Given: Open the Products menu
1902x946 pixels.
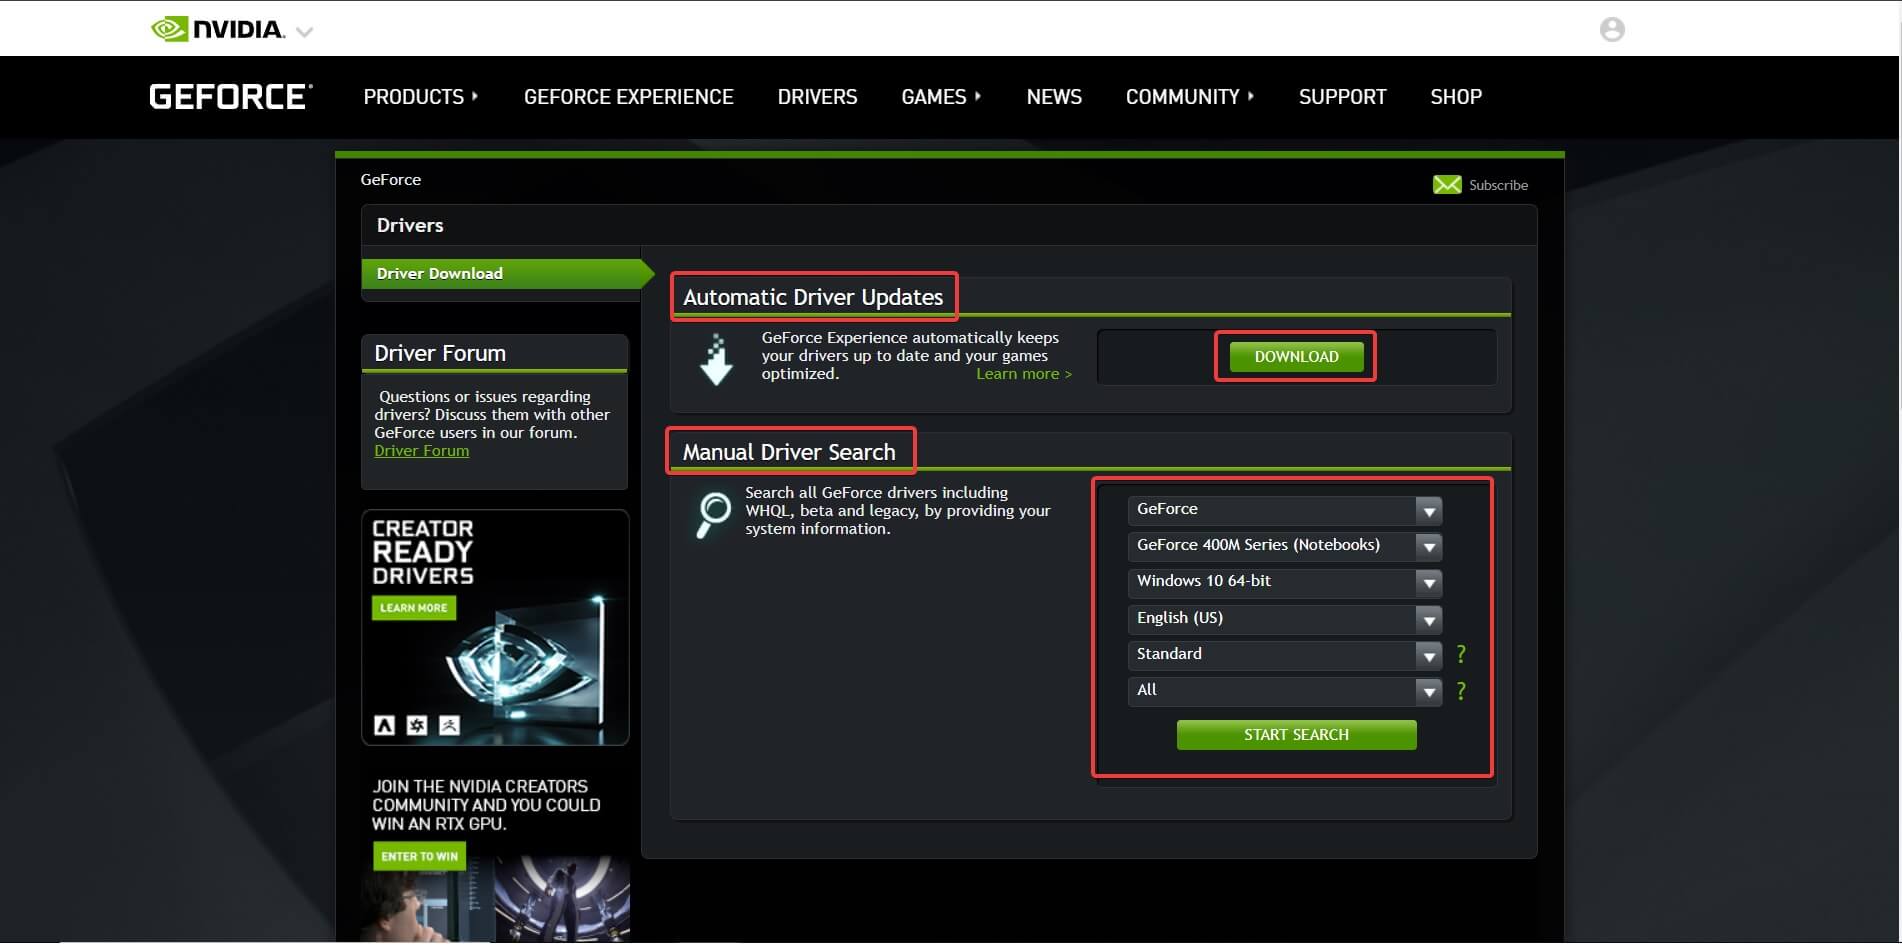Looking at the screenshot, I should tap(420, 97).
